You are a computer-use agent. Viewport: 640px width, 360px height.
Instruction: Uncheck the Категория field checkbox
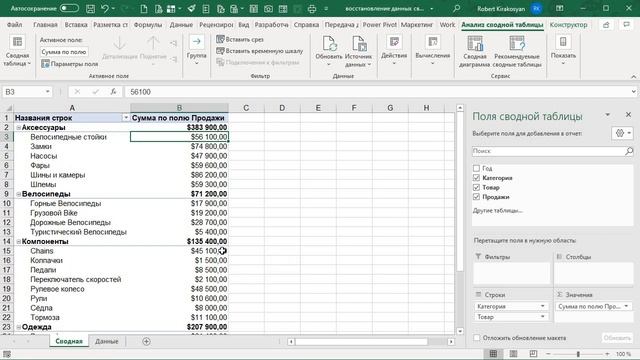click(x=476, y=178)
